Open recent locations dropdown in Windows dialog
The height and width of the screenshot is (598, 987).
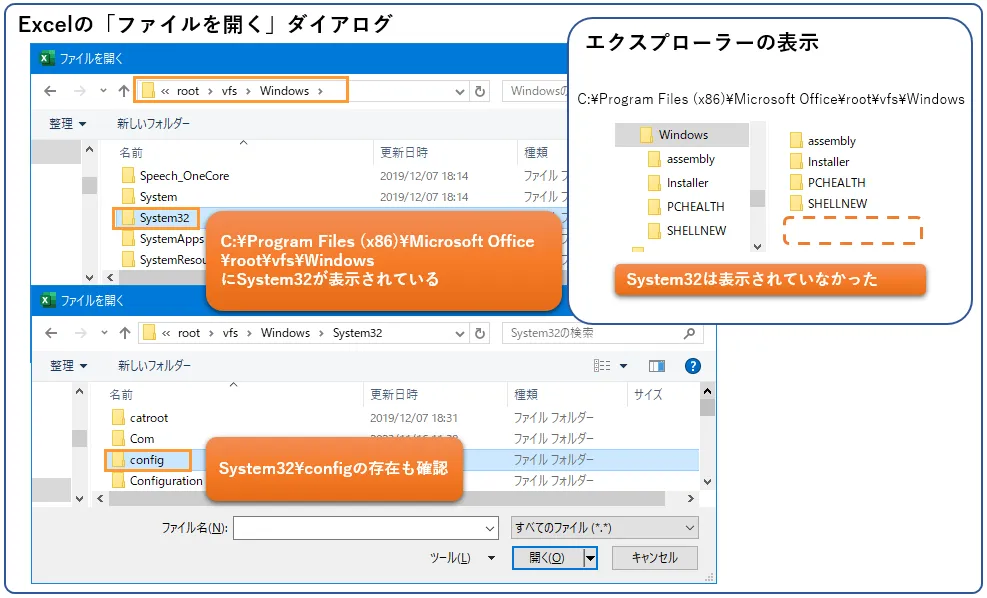(103, 91)
